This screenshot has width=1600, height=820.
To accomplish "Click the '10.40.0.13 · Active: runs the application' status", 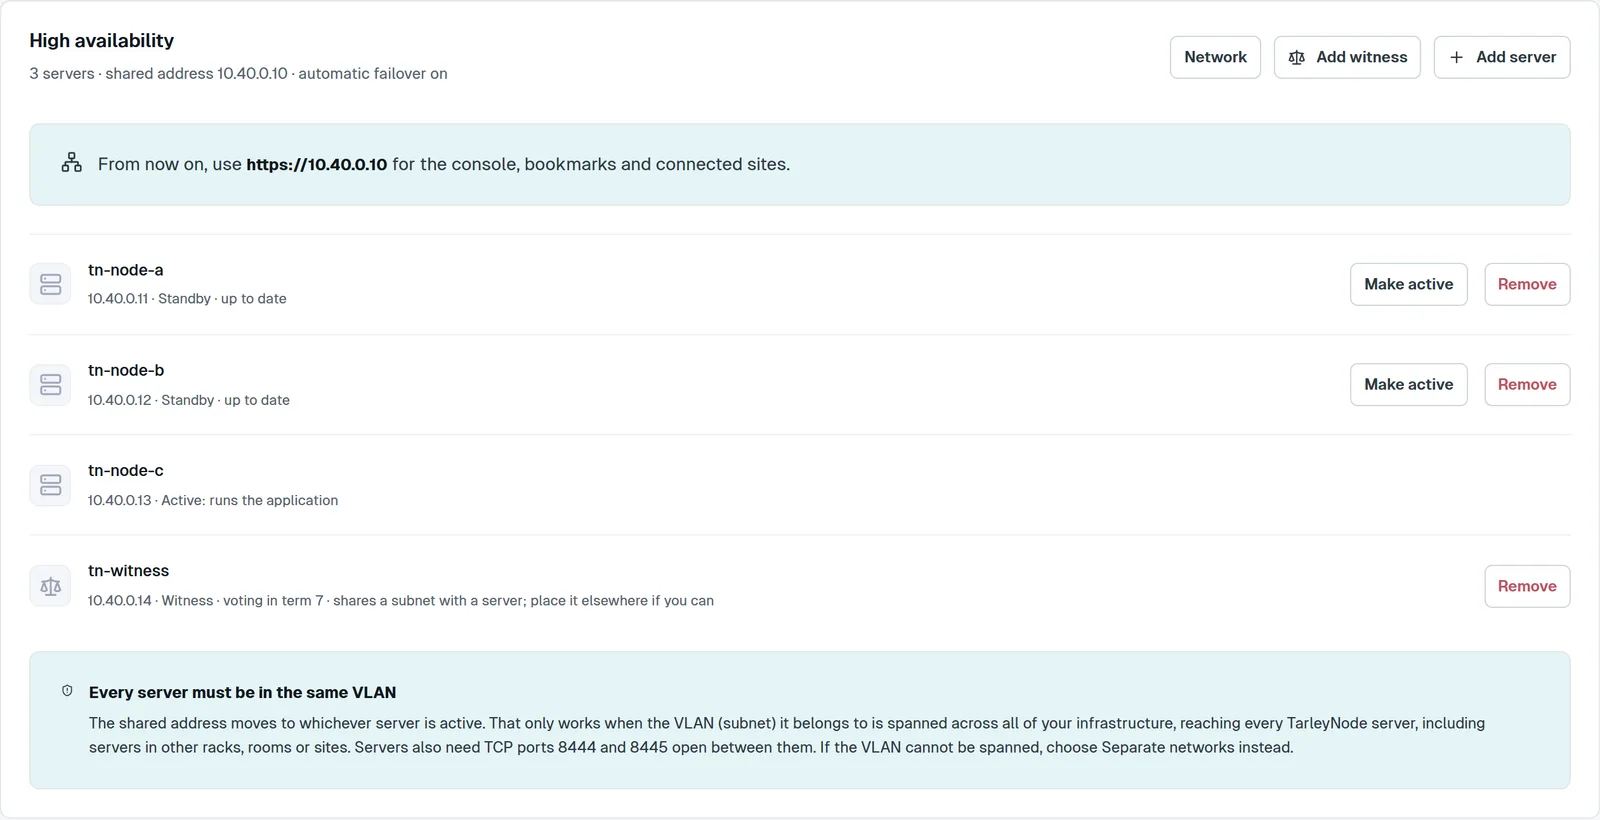I will (213, 500).
